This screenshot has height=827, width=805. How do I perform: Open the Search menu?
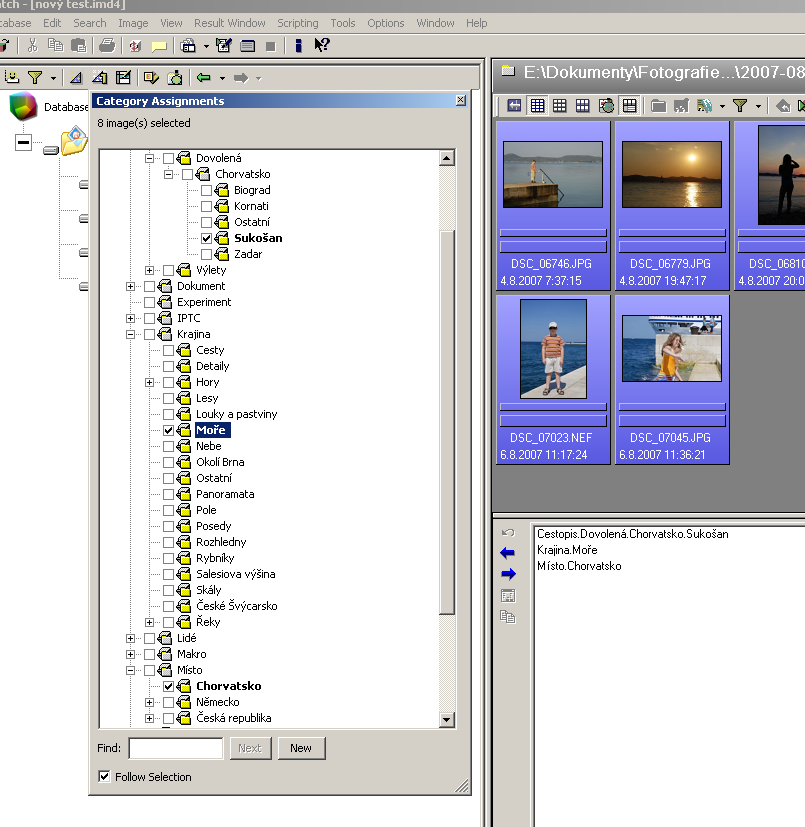(x=90, y=23)
